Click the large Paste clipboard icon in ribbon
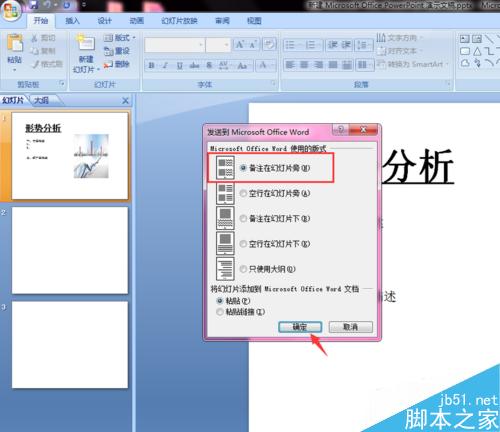Image resolution: width=500 pixels, height=432 pixels. pyautogui.click(x=15, y=43)
